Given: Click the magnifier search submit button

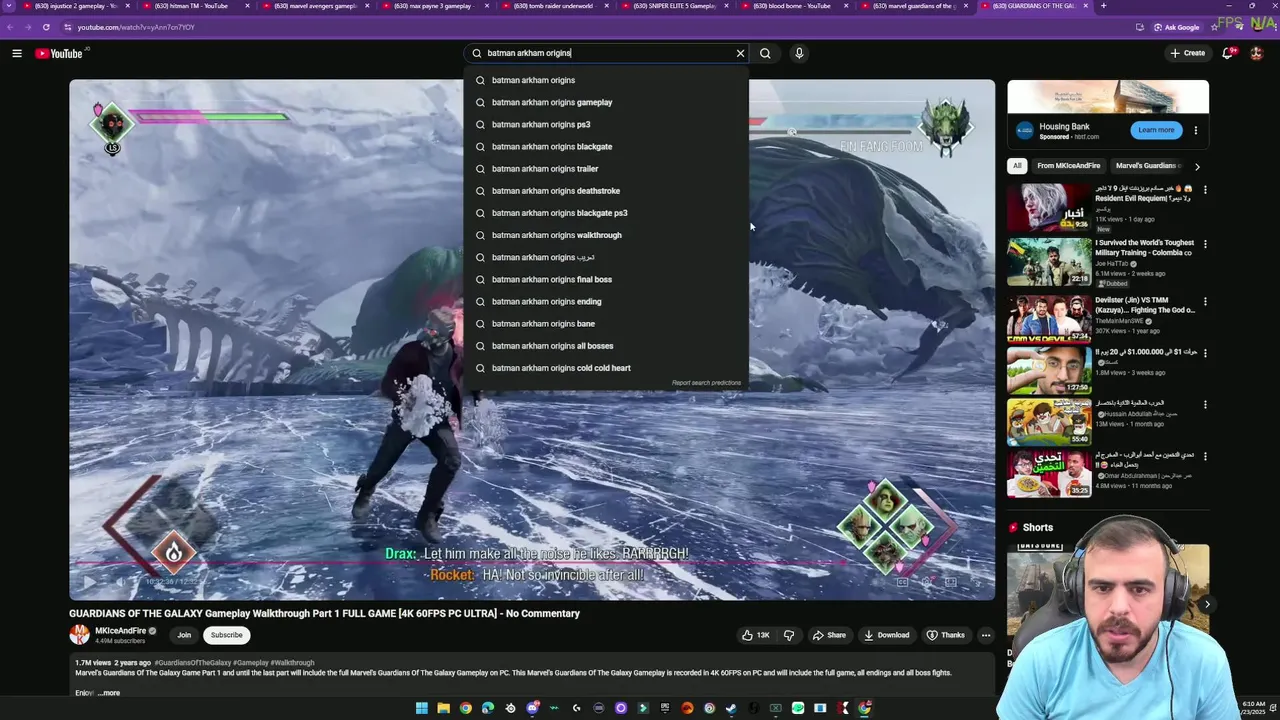Looking at the screenshot, I should click(765, 53).
